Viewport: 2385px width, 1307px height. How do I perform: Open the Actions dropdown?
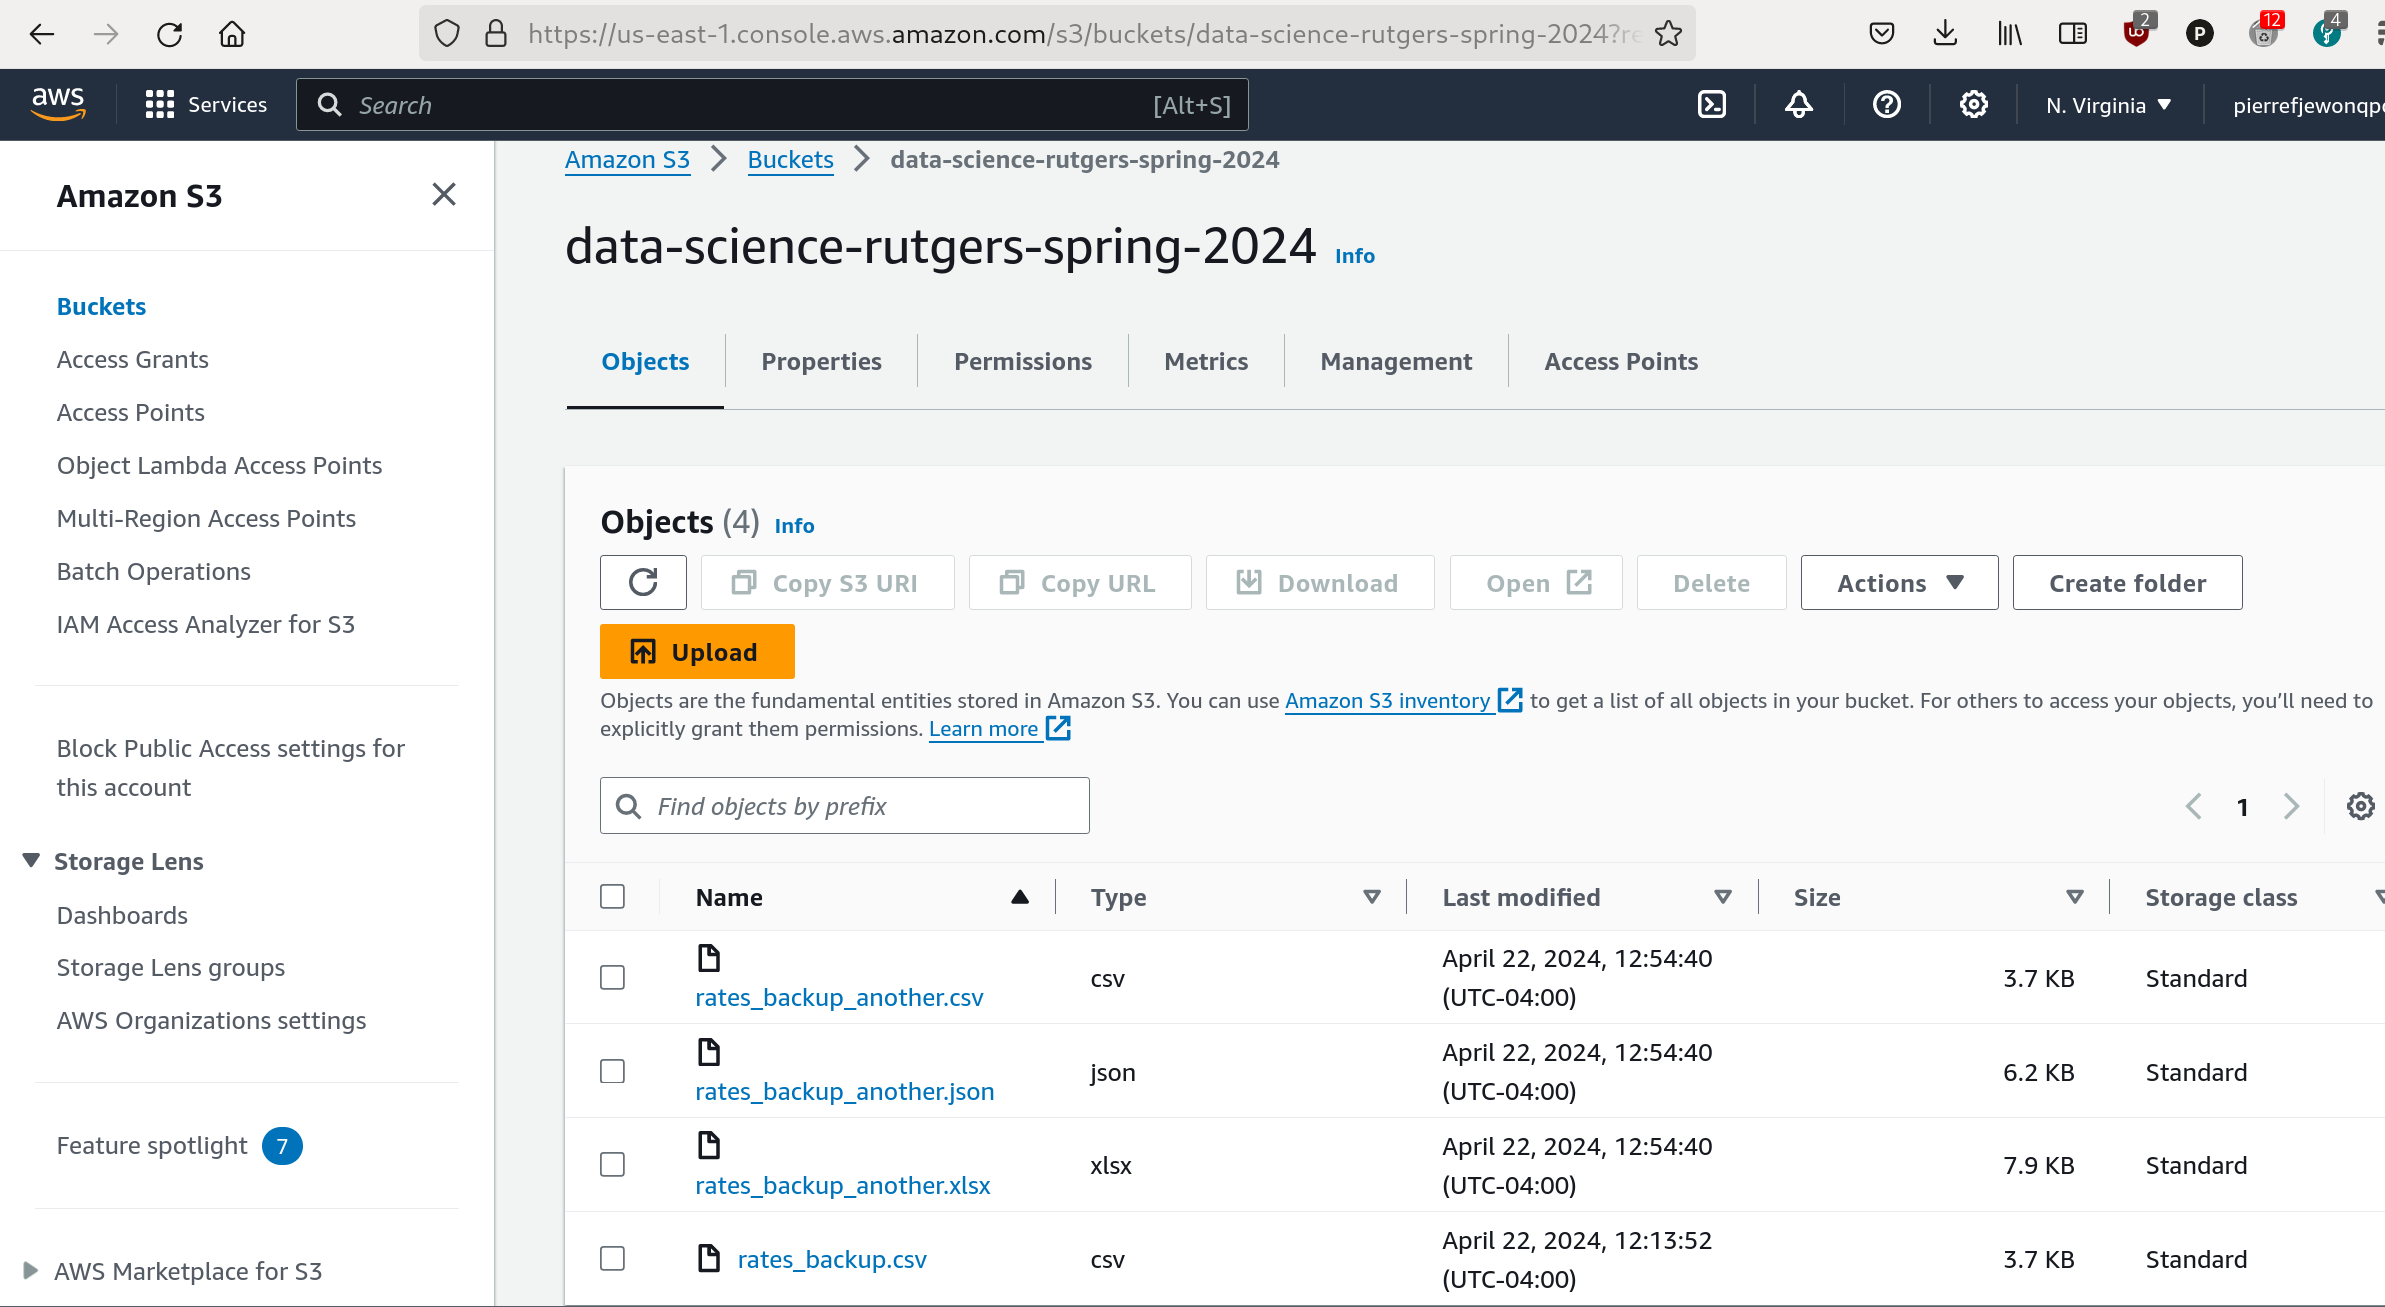[x=1899, y=582]
